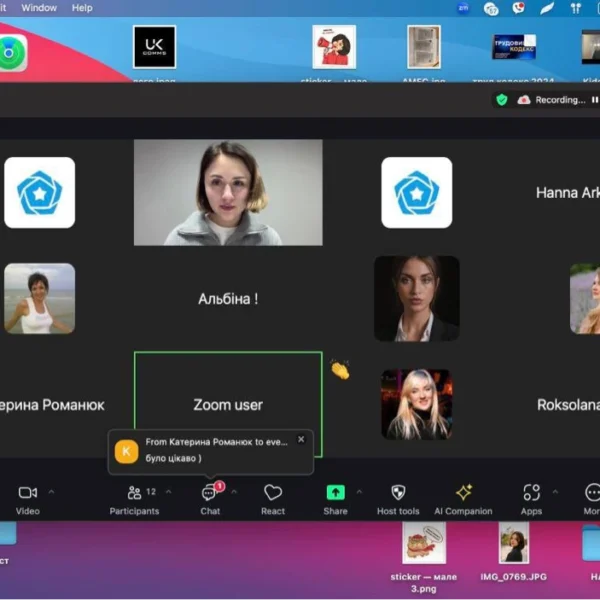Open the Help menu
Screen dimensions: 600x600
(82, 8)
